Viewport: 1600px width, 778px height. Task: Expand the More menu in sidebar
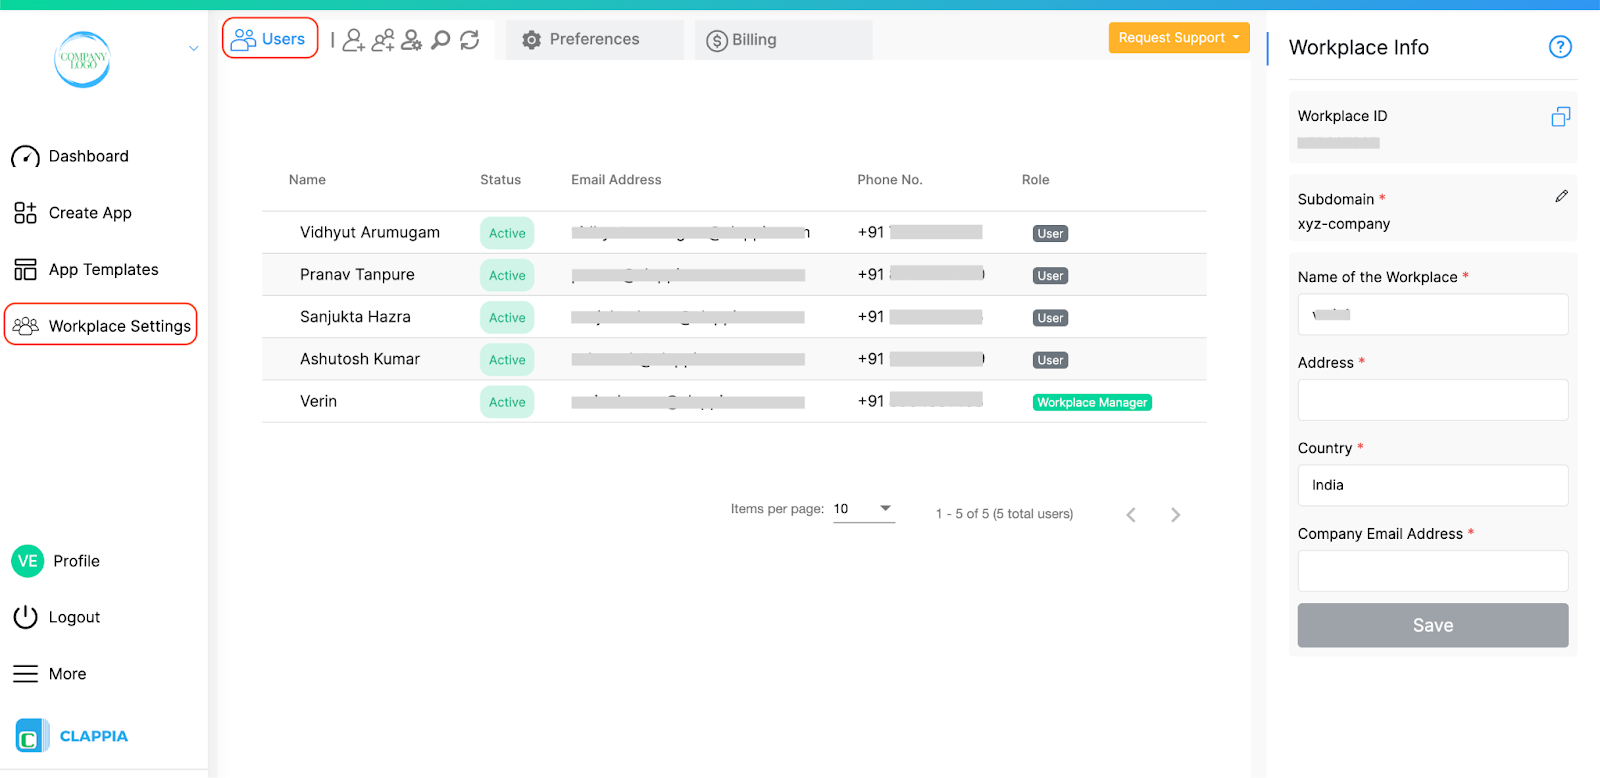click(50, 674)
